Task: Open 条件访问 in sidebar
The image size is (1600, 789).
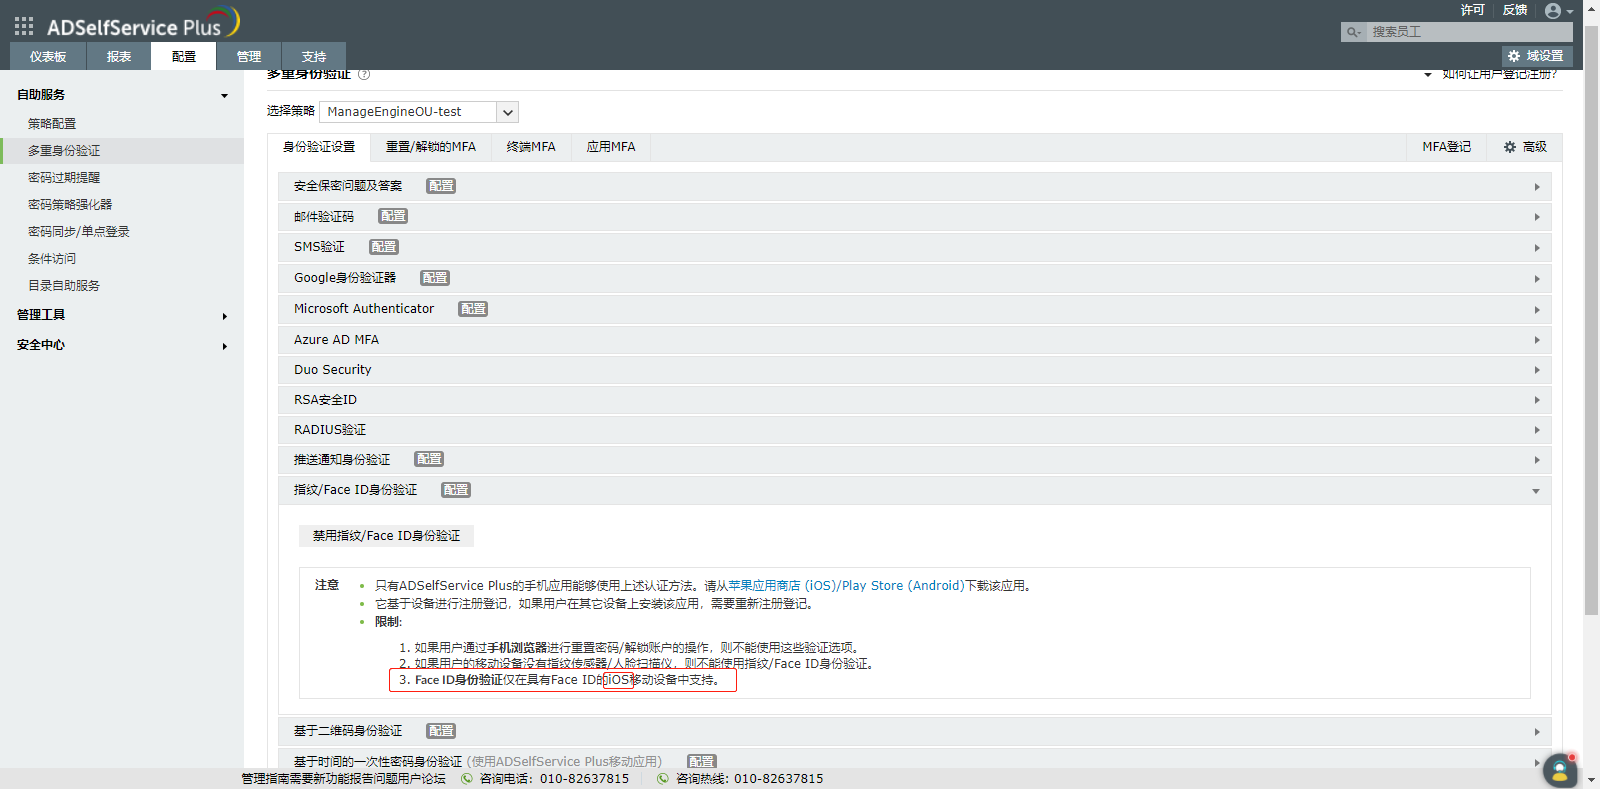Action: pyautogui.click(x=52, y=259)
